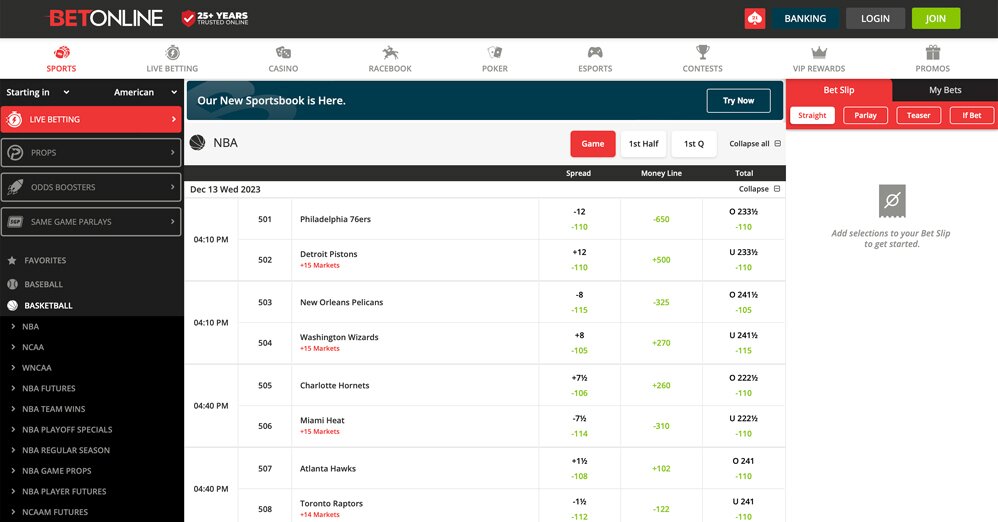This screenshot has width=998, height=522.
Task: Open the VIP Rewards crown icon
Action: [x=819, y=52]
